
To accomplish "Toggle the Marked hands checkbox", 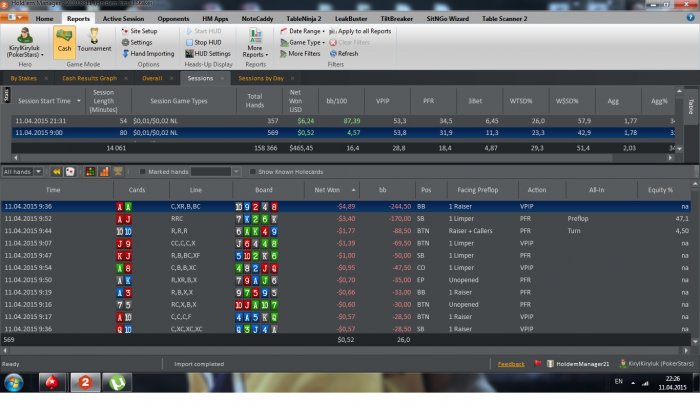I will (x=142, y=171).
